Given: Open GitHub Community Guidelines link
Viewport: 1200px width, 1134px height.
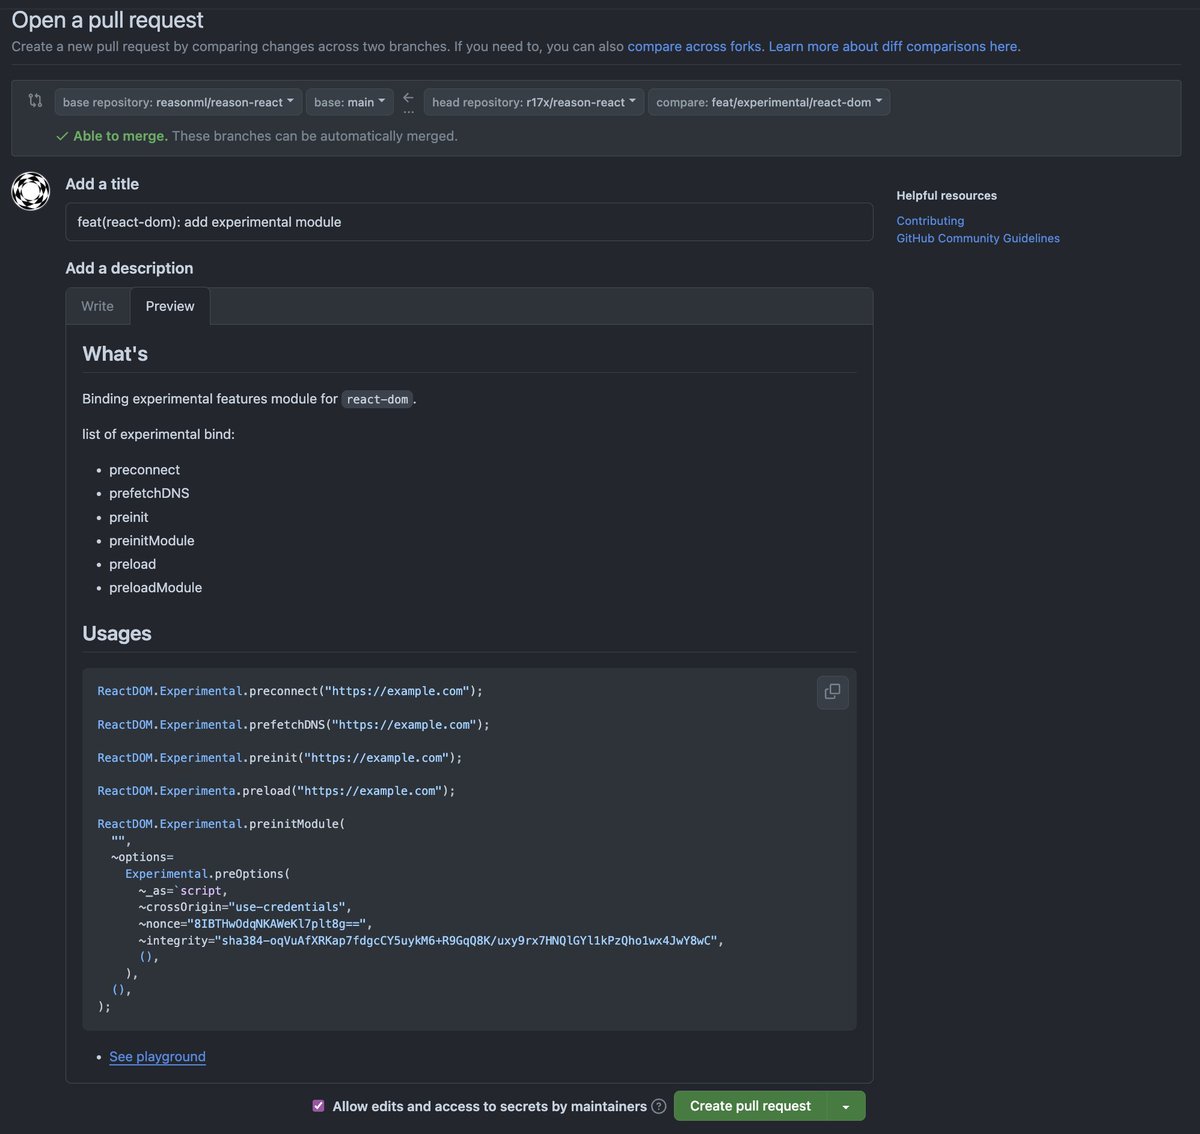Looking at the screenshot, I should click(x=978, y=238).
